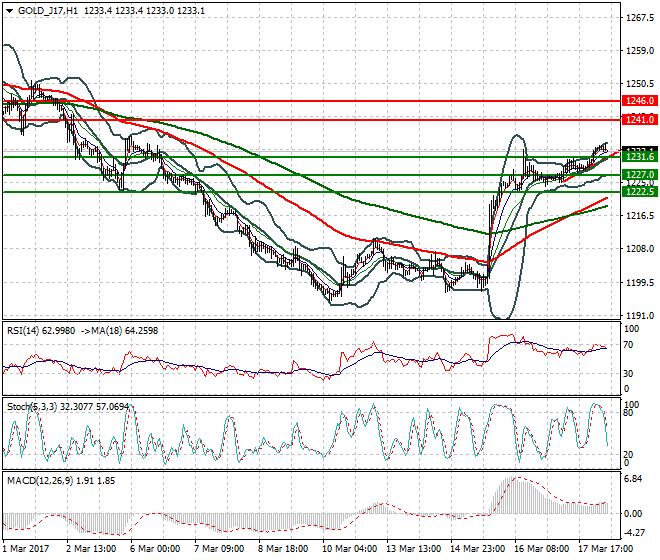Click the RSI scale level 70
The image size is (660, 560).
click(x=628, y=345)
